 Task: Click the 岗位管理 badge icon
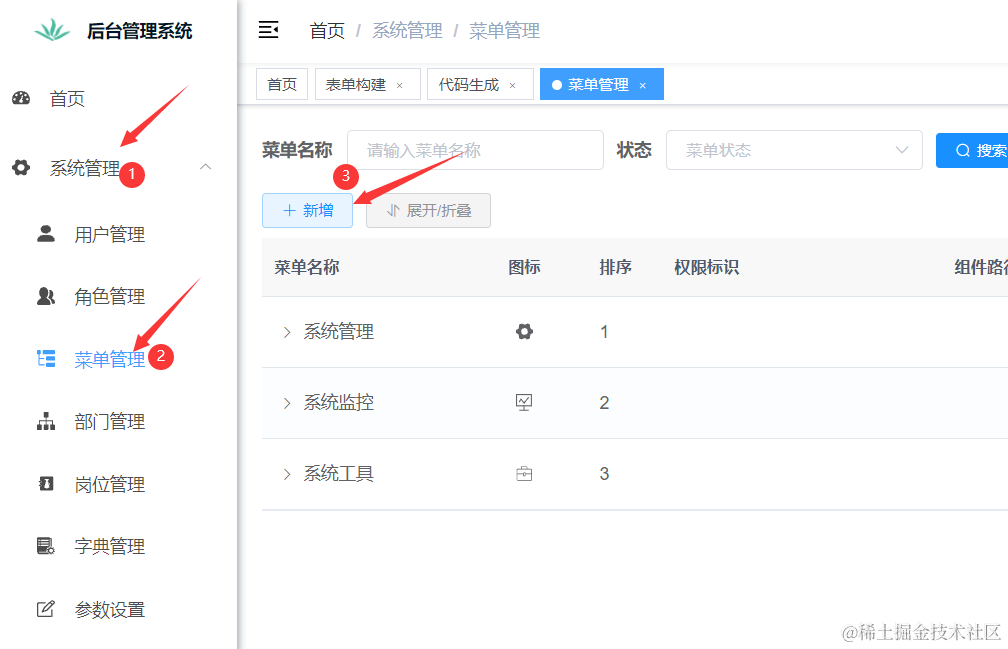pos(46,484)
